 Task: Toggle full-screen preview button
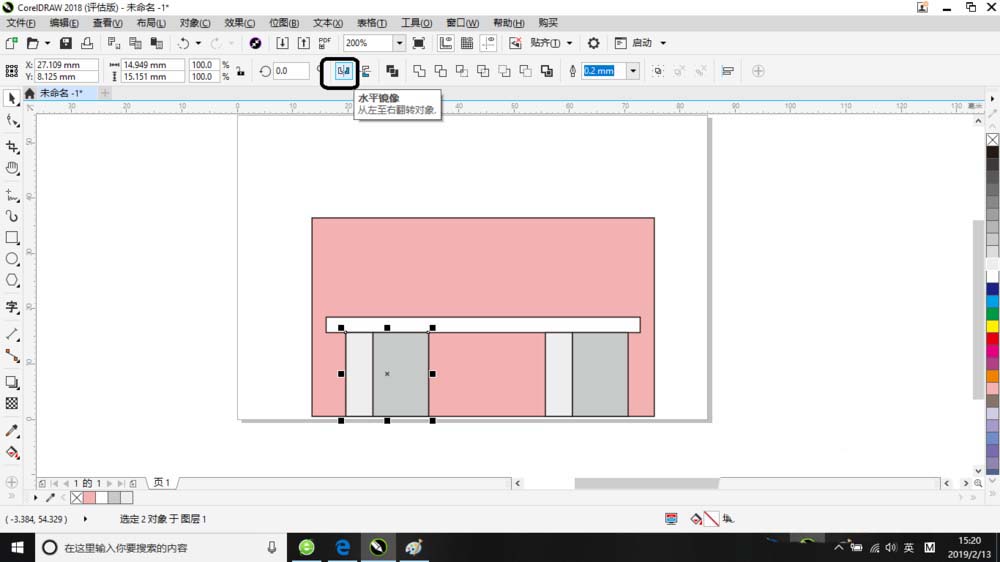(x=419, y=43)
